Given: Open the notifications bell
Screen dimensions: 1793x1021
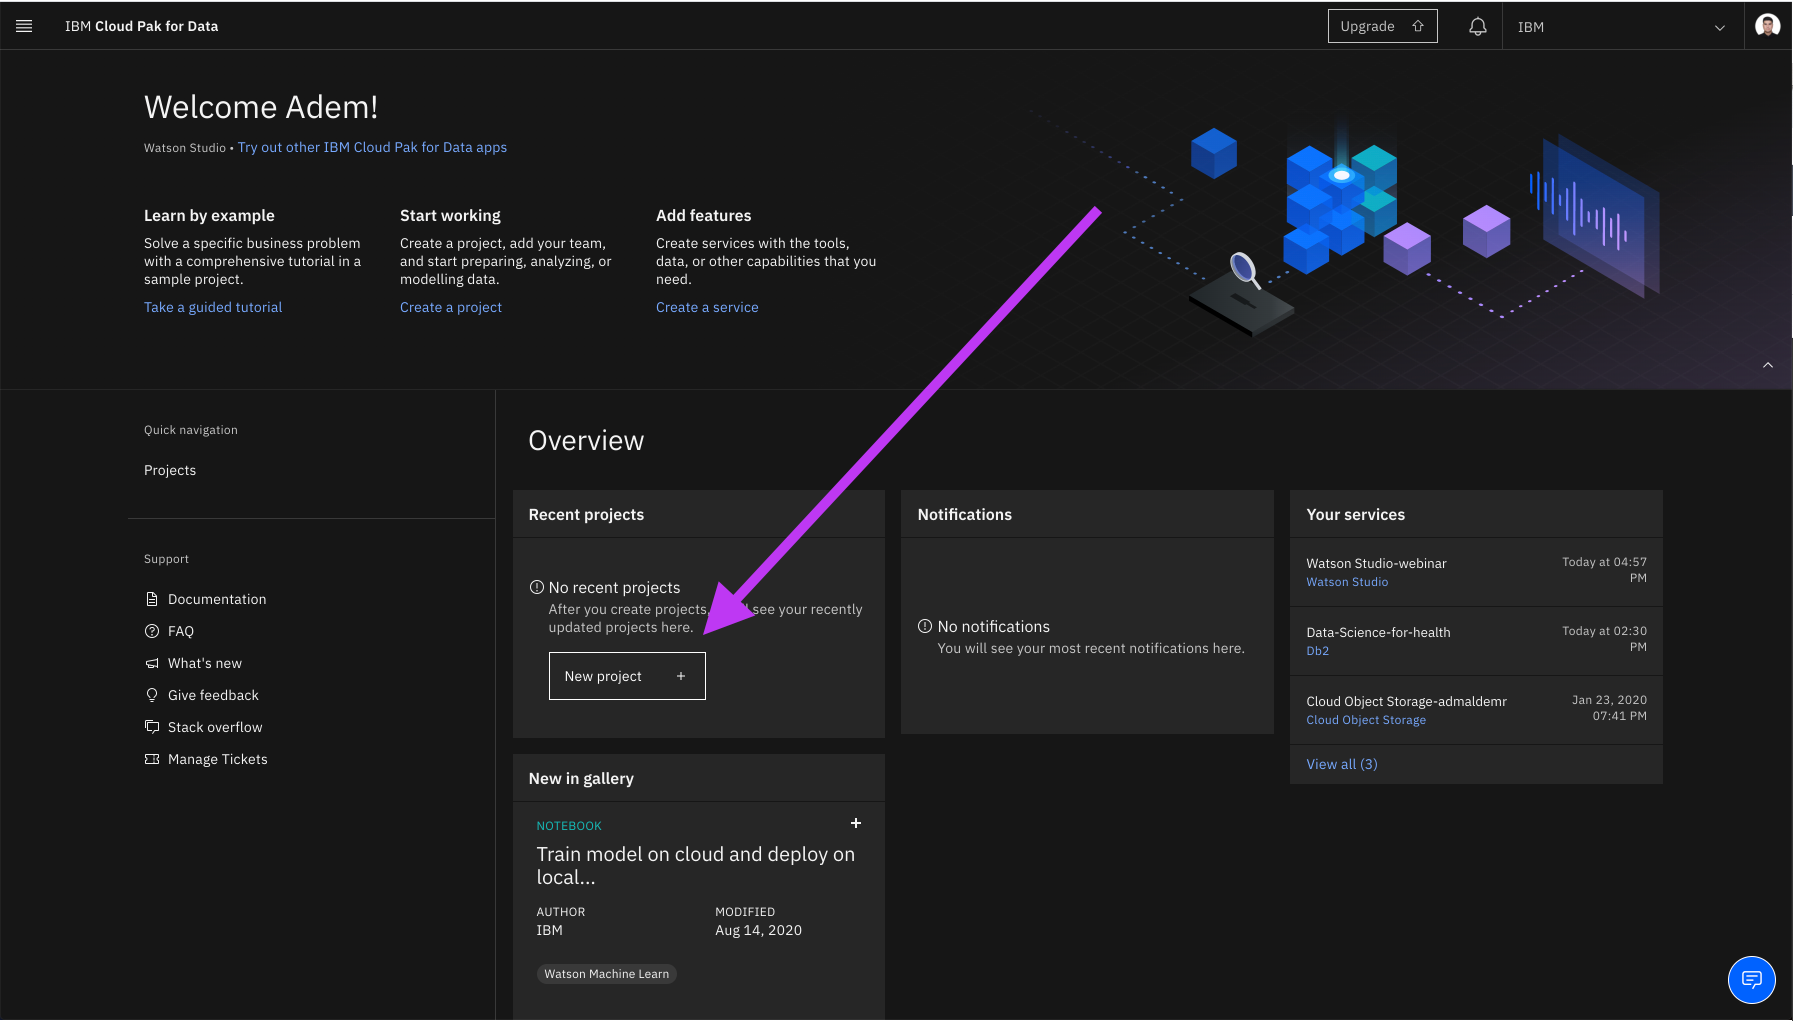Looking at the screenshot, I should click(1477, 27).
